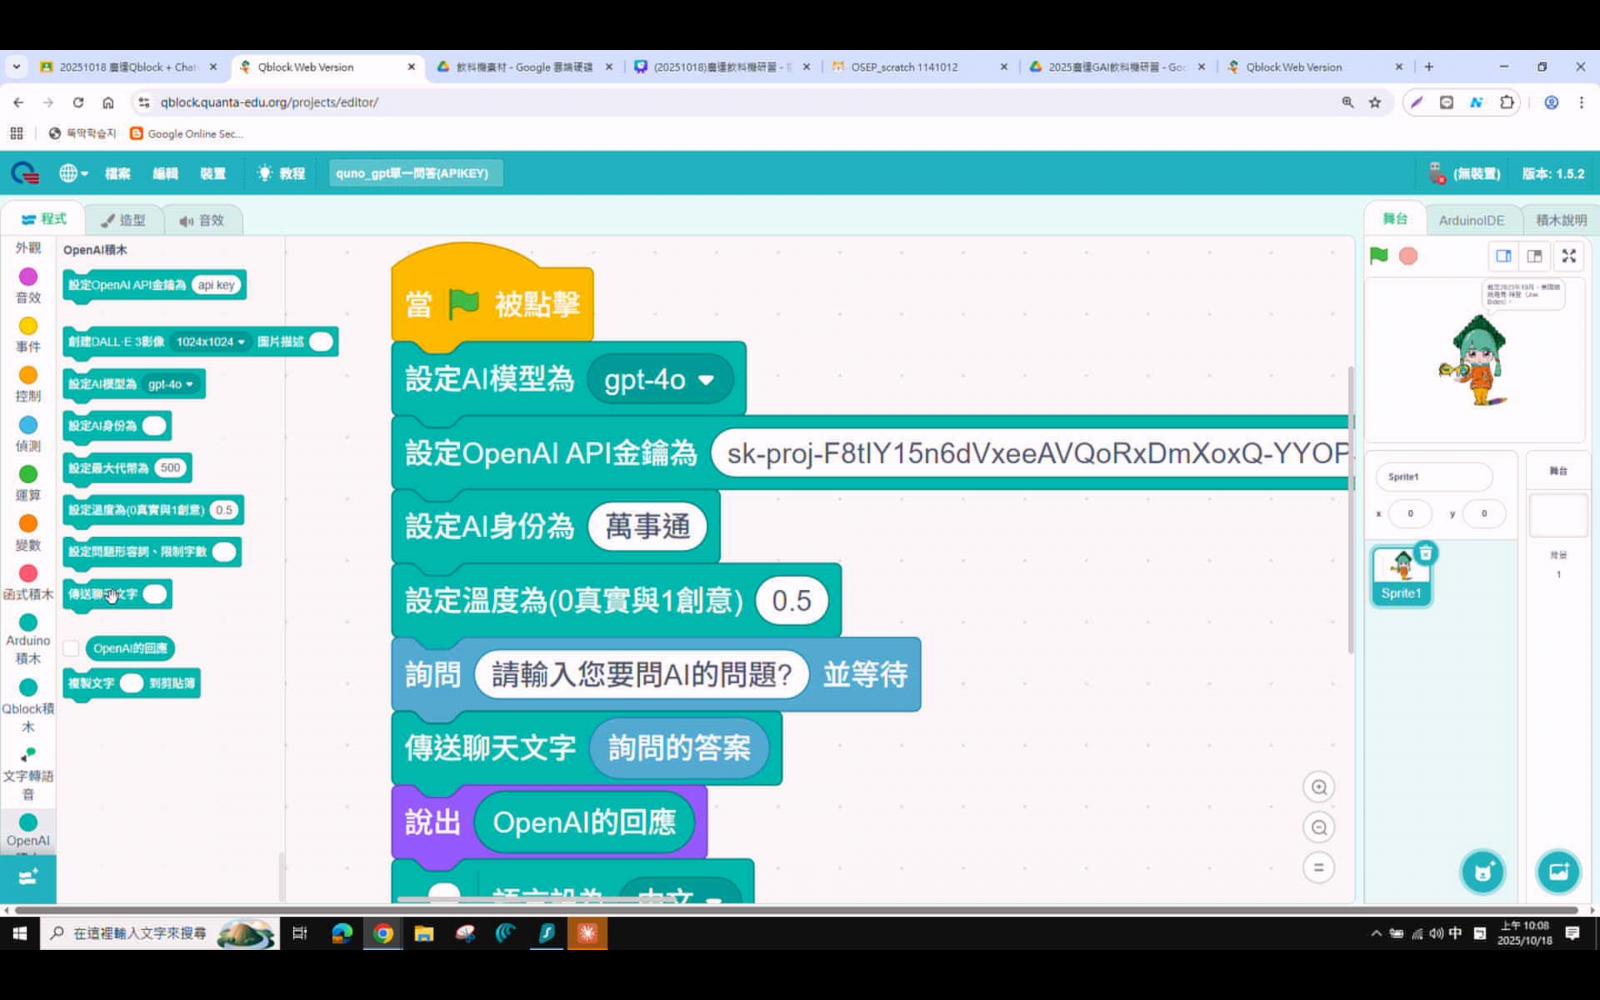Select the orange 變數 category circle
This screenshot has width=1600, height=1000.
28,523
